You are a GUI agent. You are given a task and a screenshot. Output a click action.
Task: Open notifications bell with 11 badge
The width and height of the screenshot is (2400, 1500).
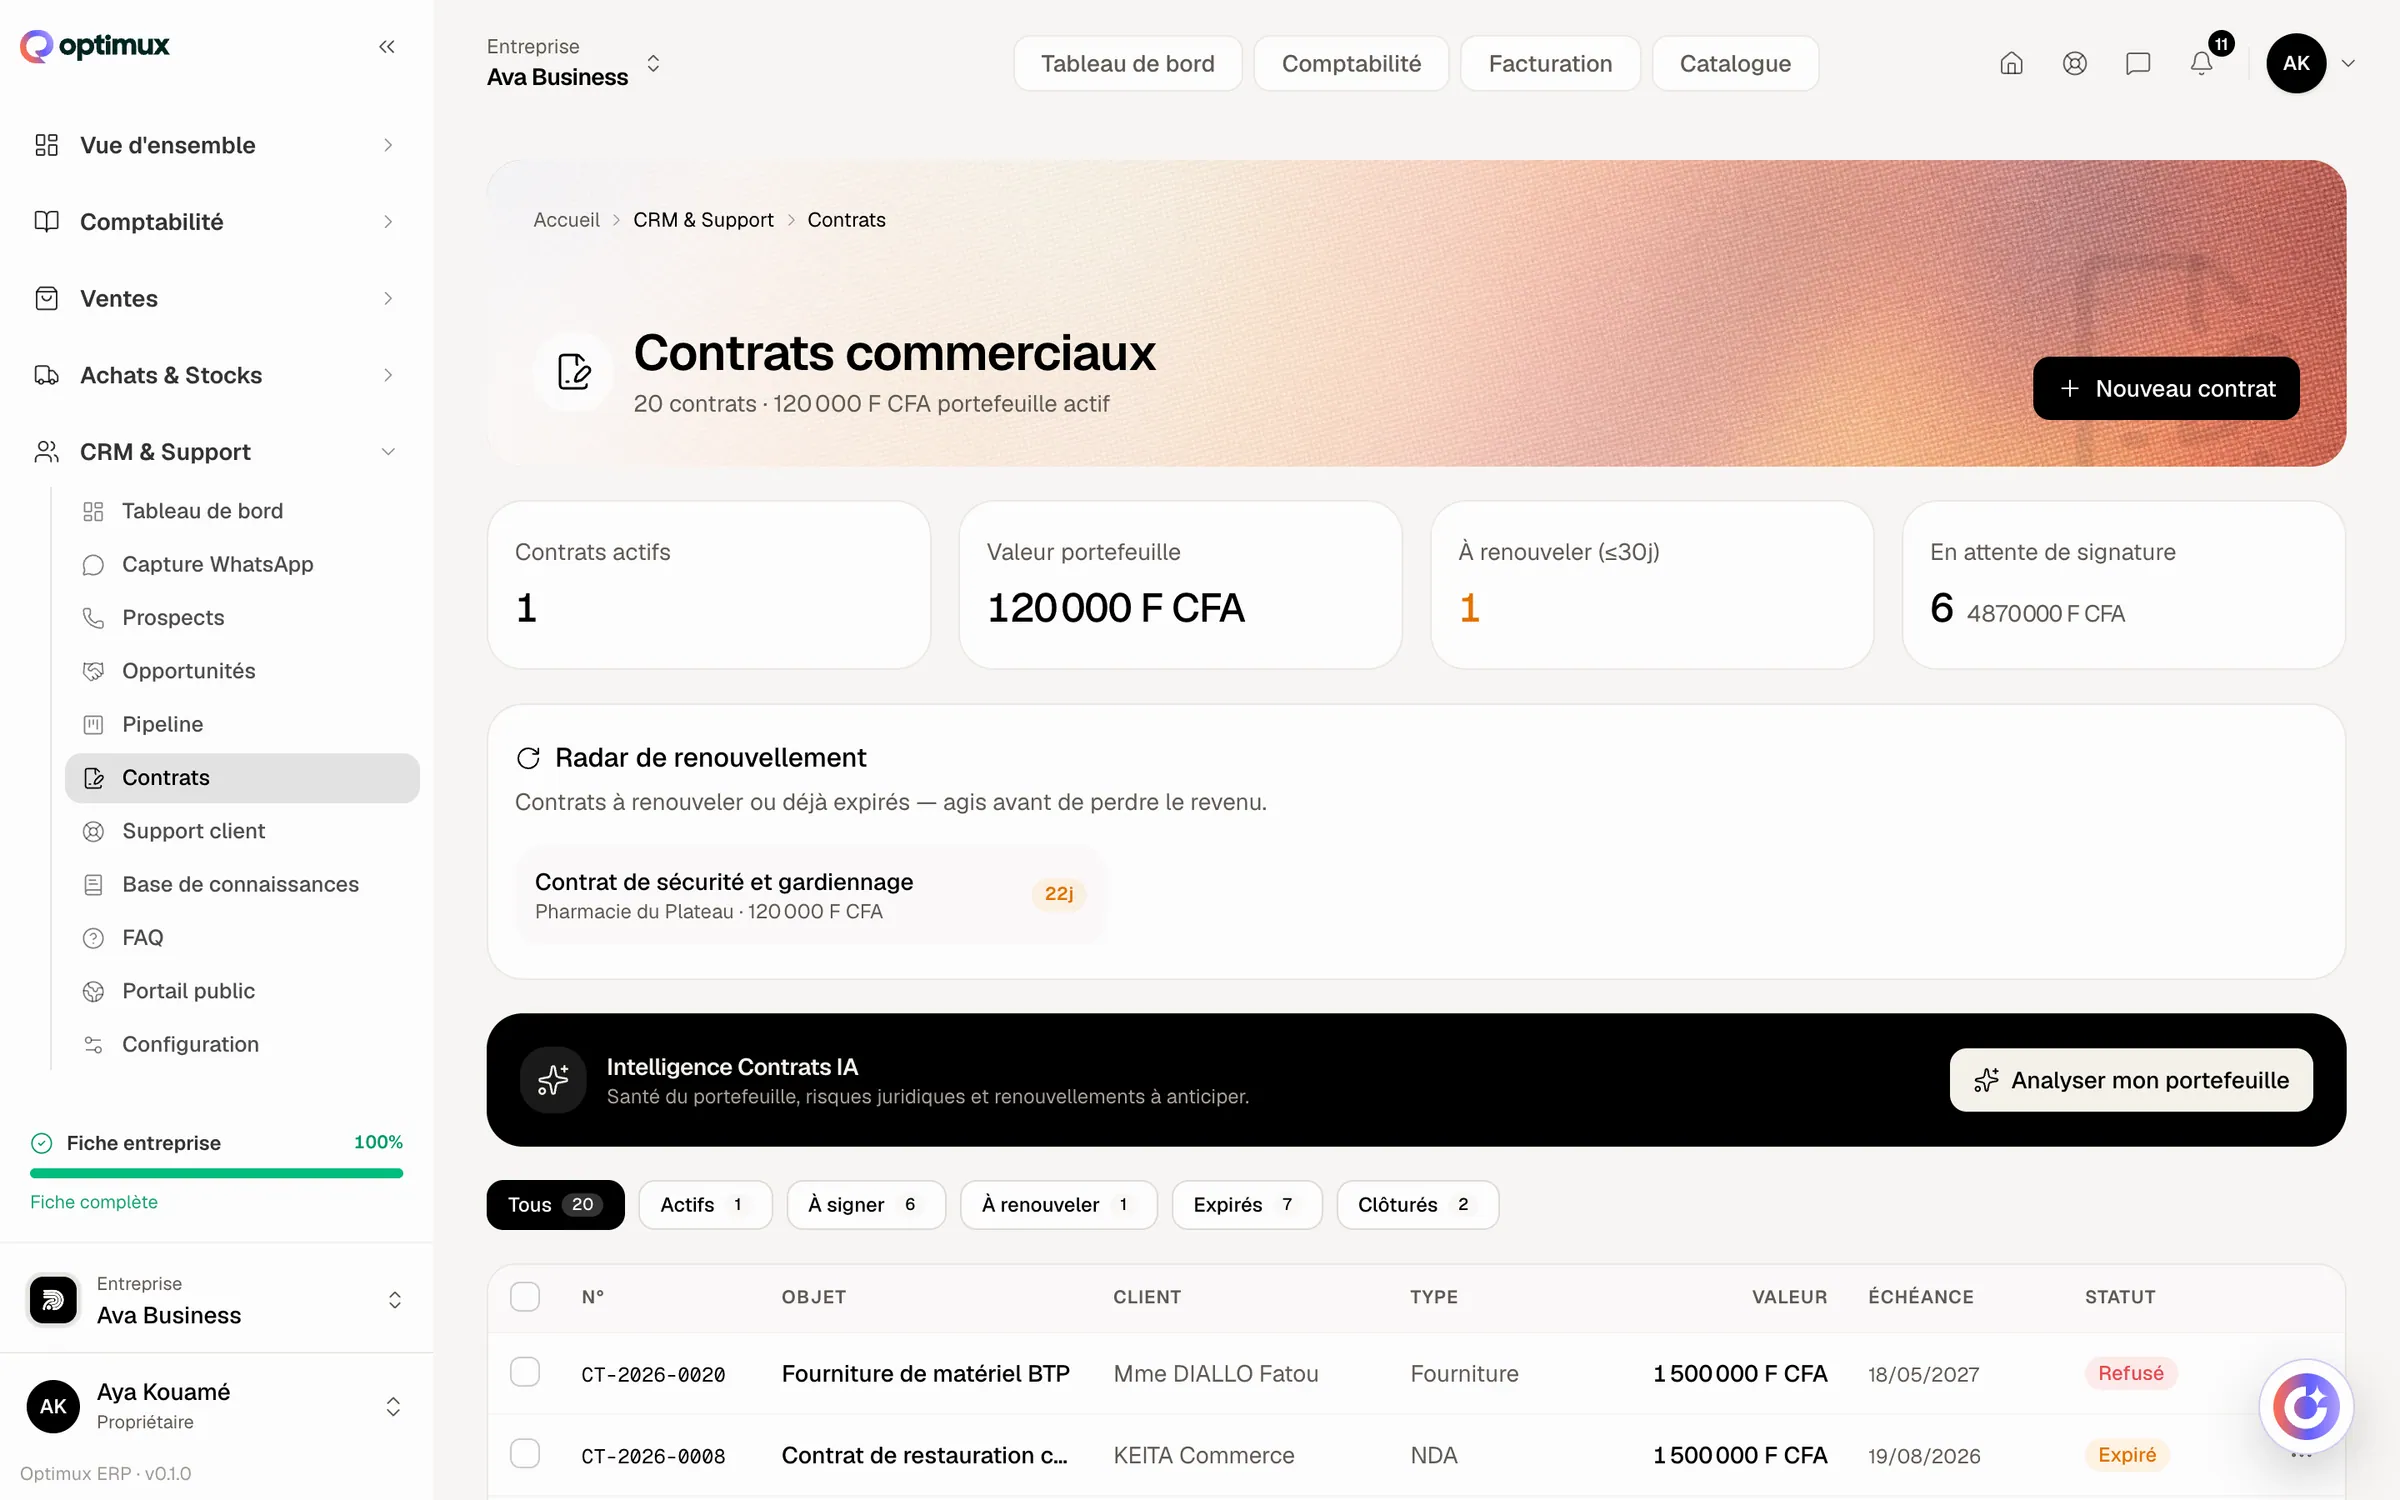[x=2202, y=64]
